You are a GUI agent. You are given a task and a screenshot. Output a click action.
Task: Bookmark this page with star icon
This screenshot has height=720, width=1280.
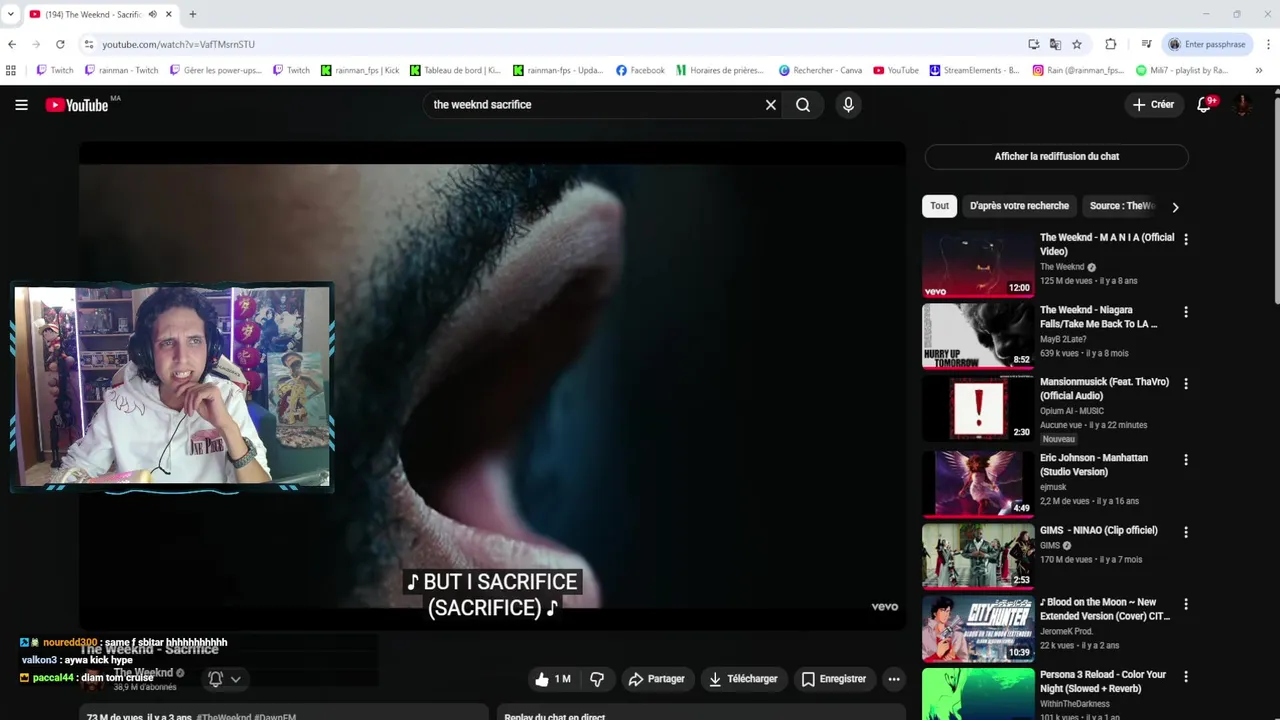pos(1077,44)
